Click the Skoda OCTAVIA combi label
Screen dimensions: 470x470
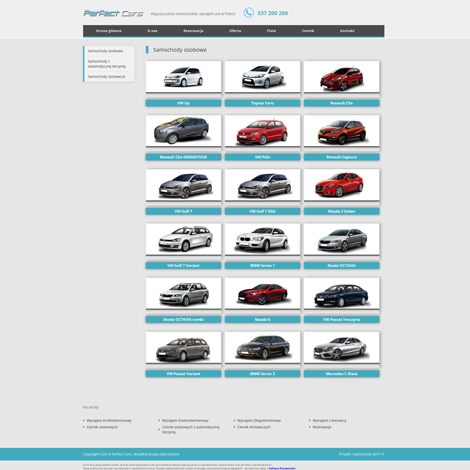pos(183,320)
